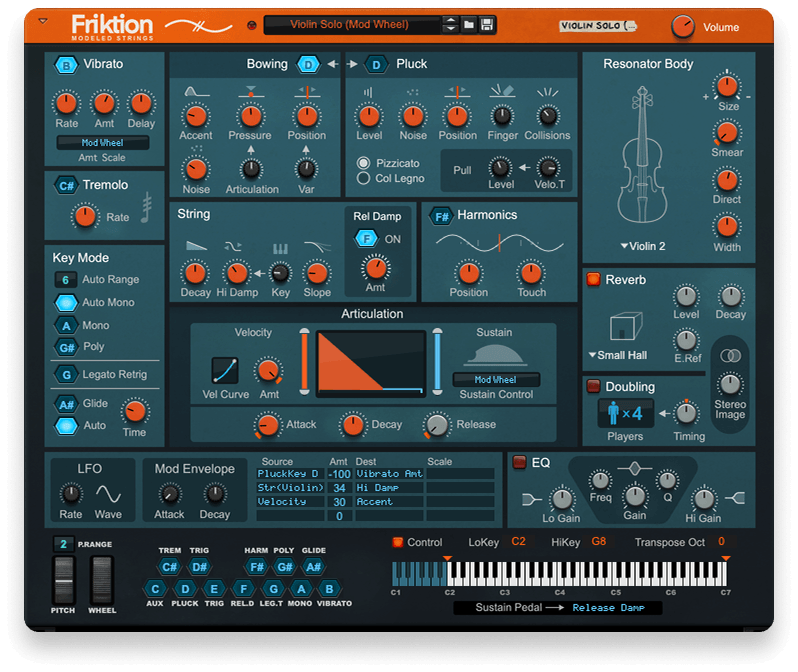Open the preset folder browser icon

469,24
